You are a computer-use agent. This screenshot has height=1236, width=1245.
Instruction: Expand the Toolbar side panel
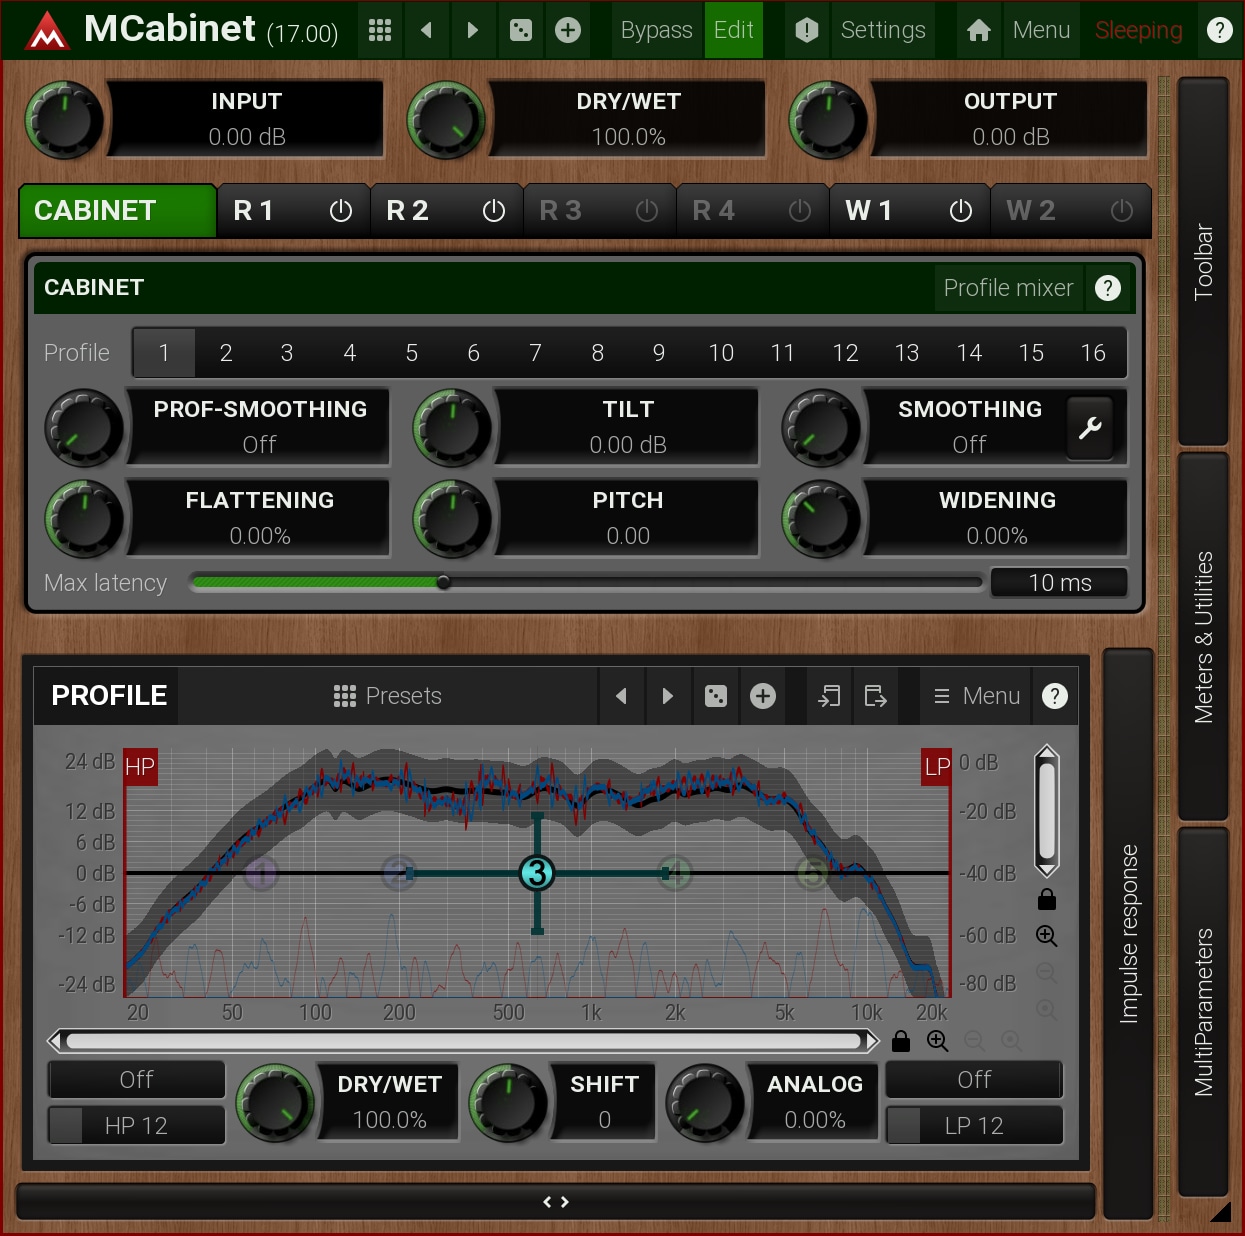pos(1203,262)
